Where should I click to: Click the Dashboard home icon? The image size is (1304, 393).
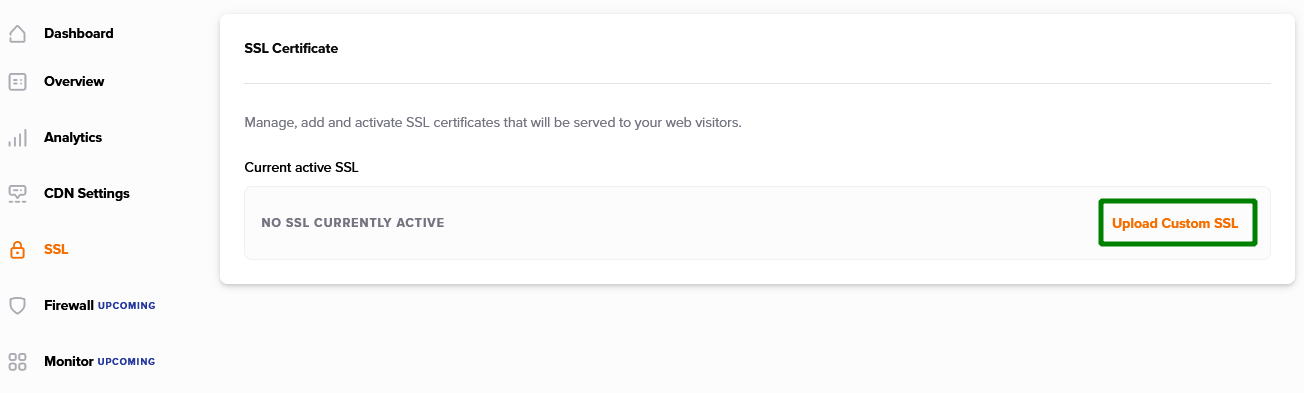click(17, 34)
